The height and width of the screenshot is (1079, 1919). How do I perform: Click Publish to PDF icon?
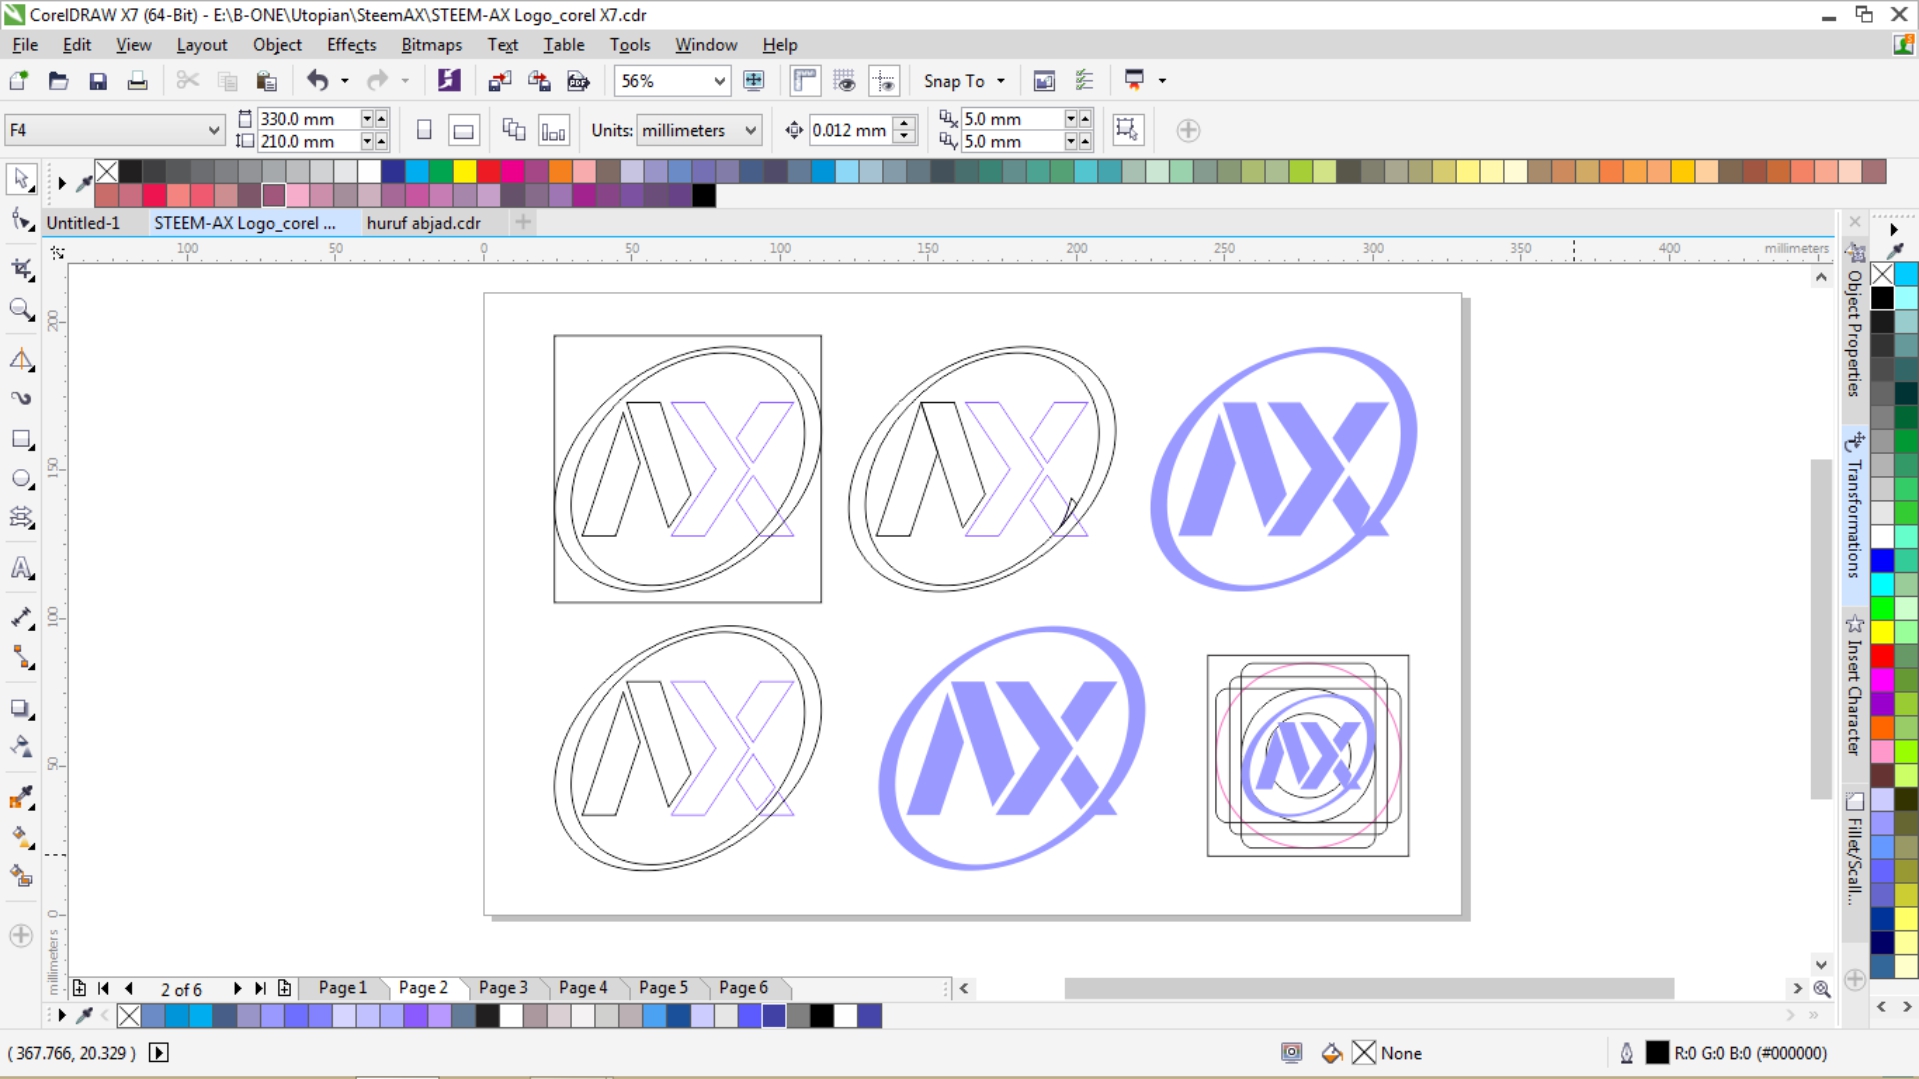[578, 81]
